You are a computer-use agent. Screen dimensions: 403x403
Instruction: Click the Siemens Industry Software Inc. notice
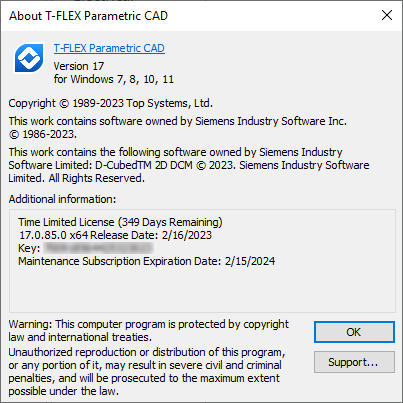coord(177,121)
